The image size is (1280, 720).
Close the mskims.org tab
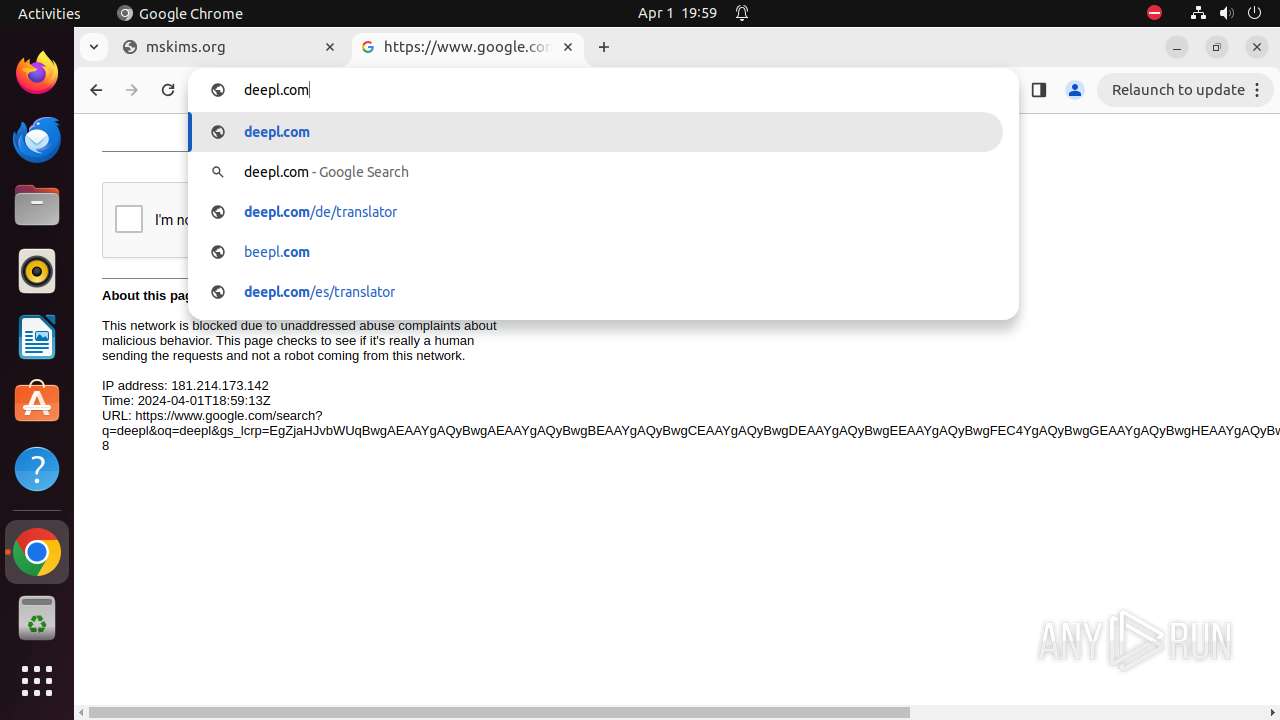(x=330, y=47)
